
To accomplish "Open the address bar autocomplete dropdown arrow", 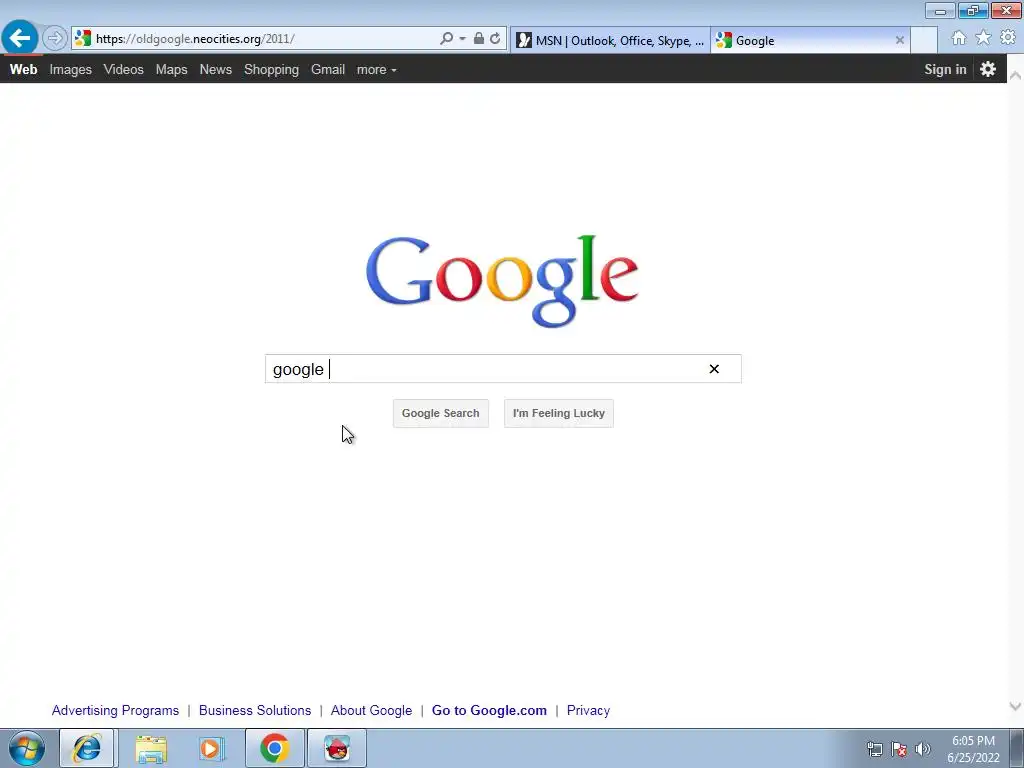I will [462, 39].
